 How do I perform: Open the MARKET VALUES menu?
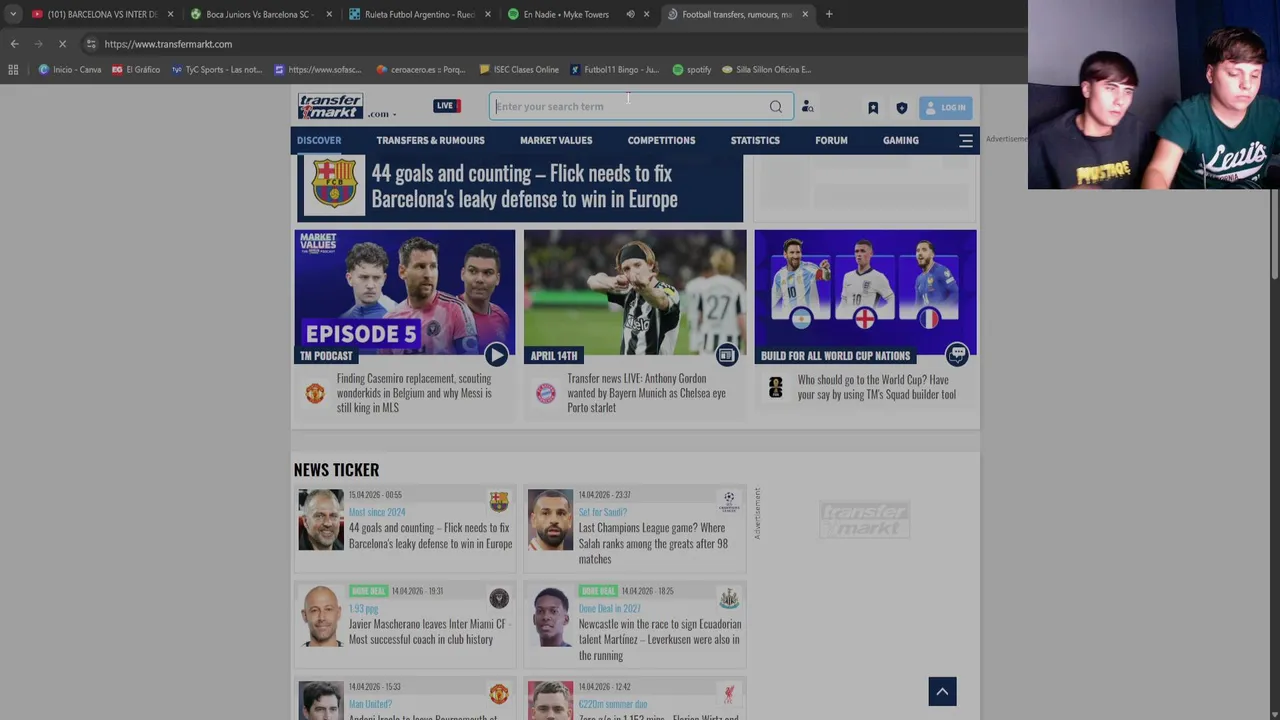(556, 141)
